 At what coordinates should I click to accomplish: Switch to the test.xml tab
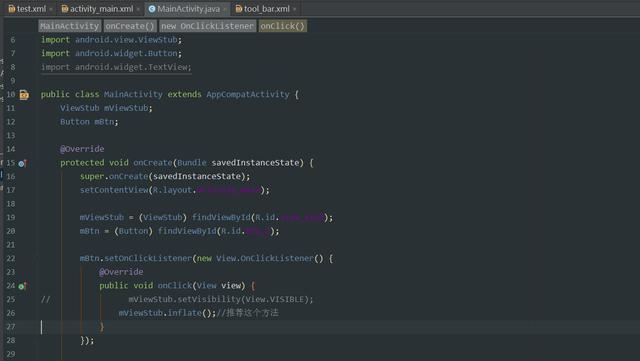[31, 9]
